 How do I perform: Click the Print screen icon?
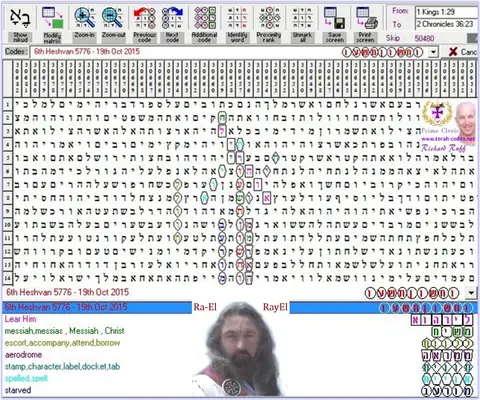(366, 18)
